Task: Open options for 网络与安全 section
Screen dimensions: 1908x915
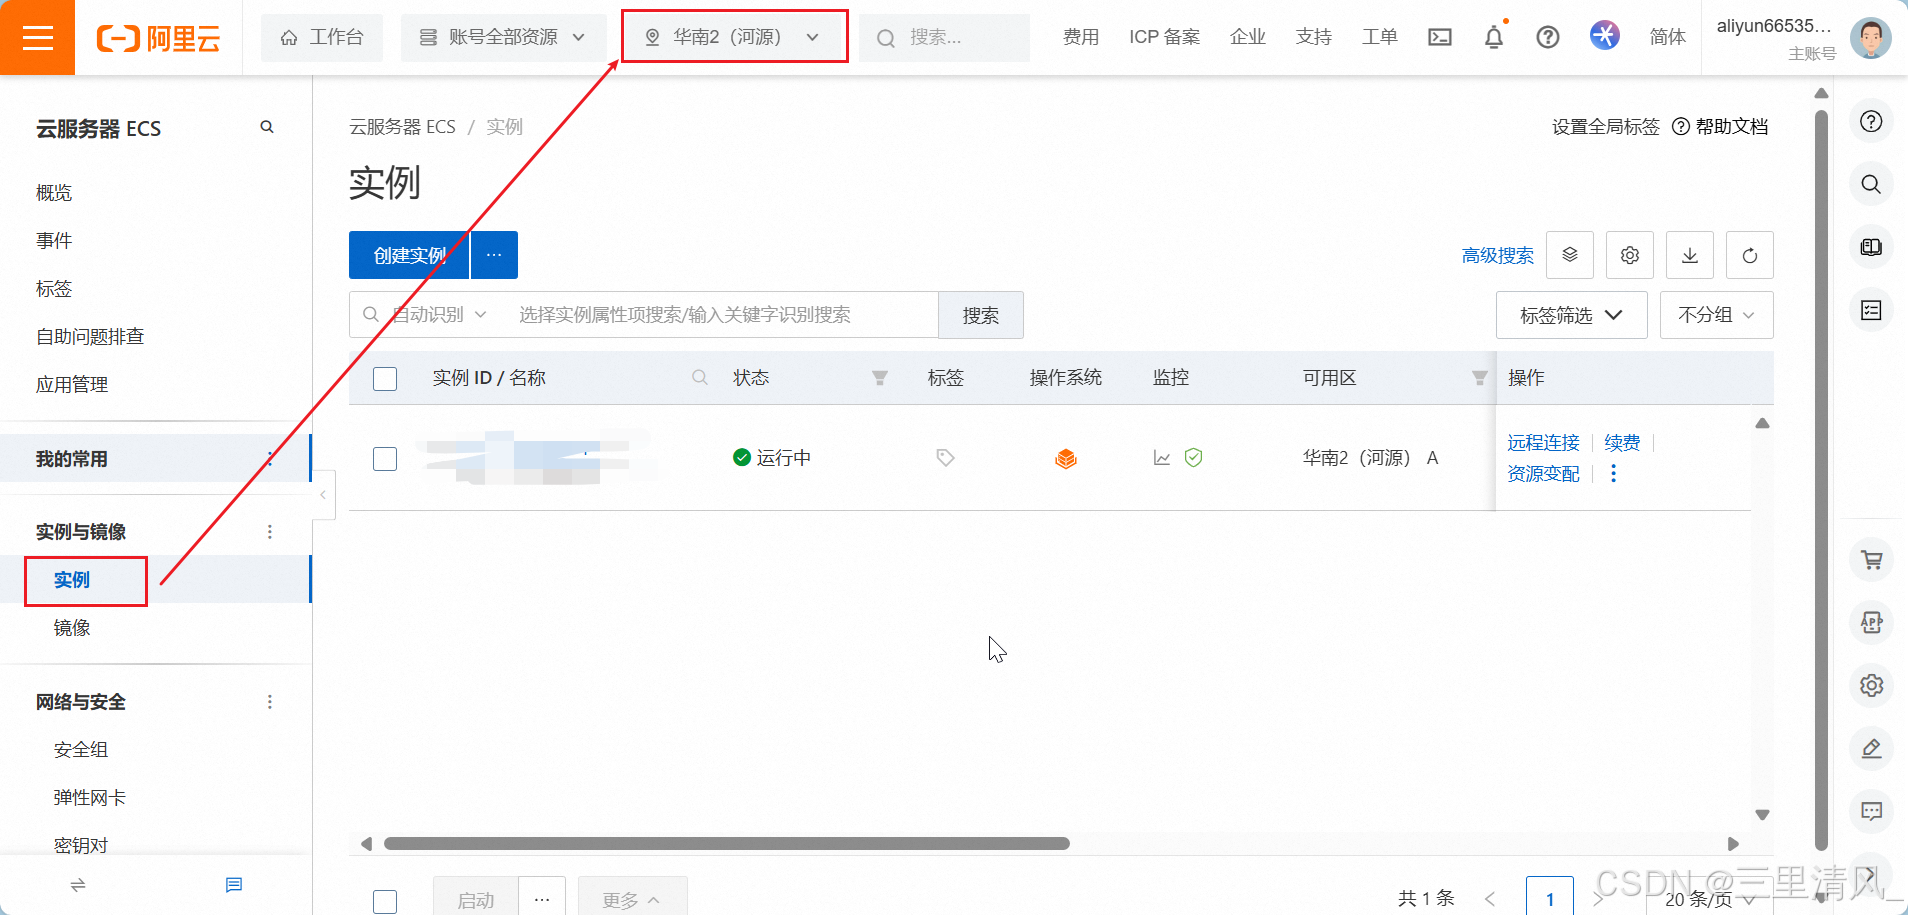Action: pyautogui.click(x=269, y=702)
